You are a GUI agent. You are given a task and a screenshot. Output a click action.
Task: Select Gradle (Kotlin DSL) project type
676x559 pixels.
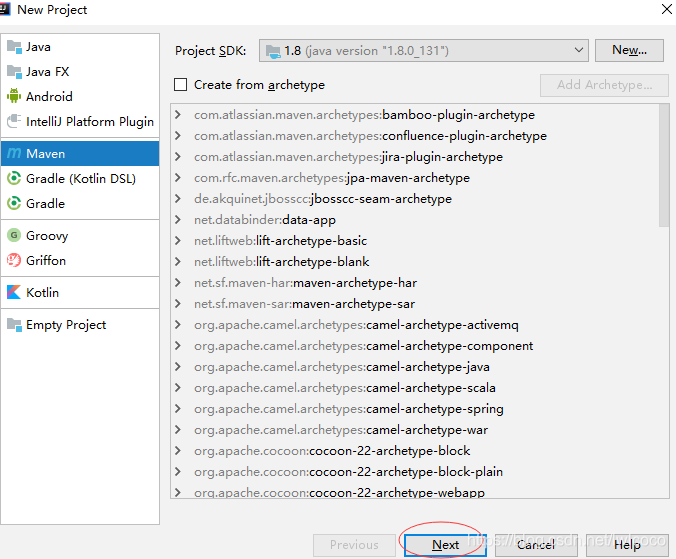[80, 178]
